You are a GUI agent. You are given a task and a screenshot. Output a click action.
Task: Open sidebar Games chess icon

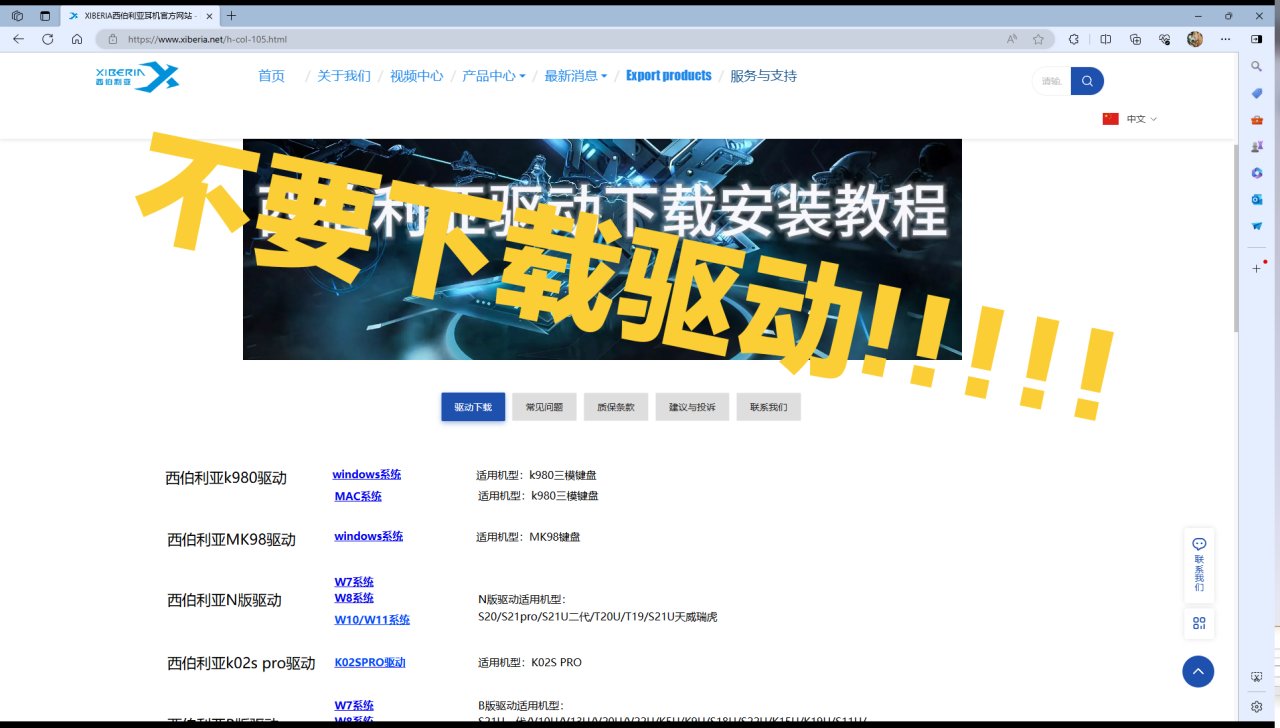click(x=1257, y=146)
